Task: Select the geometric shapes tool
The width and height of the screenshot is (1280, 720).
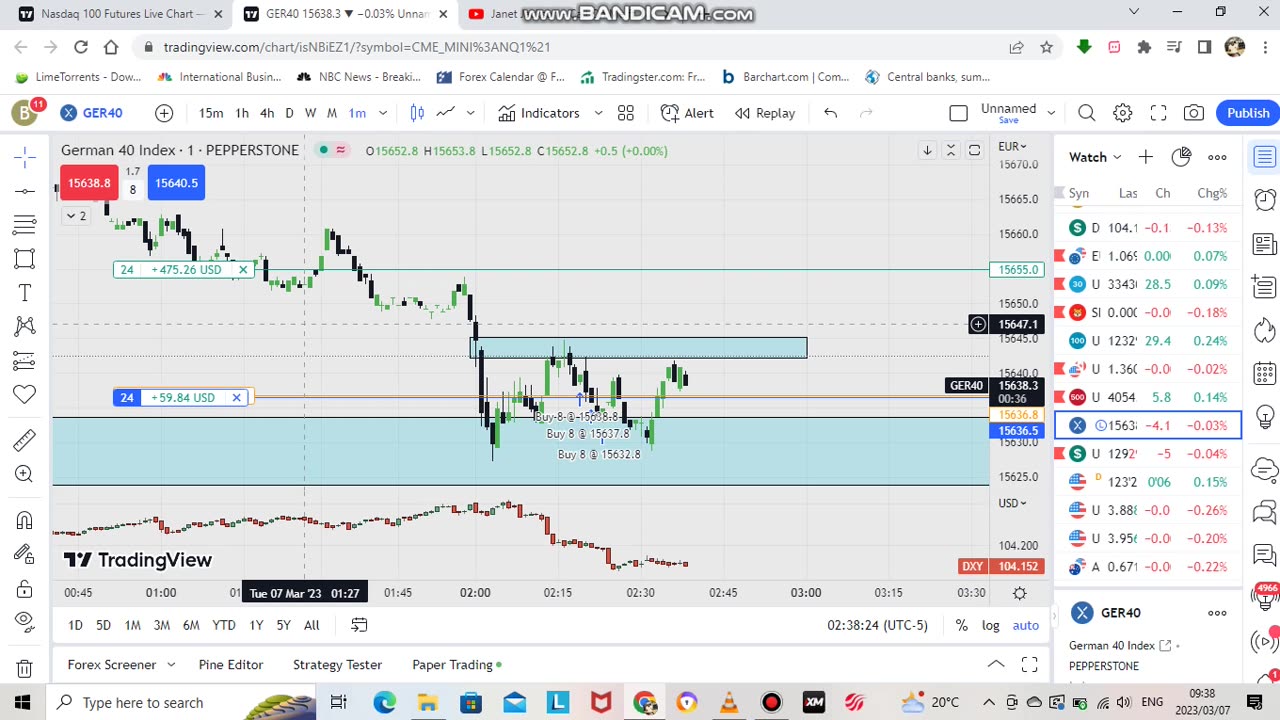Action: (25, 258)
